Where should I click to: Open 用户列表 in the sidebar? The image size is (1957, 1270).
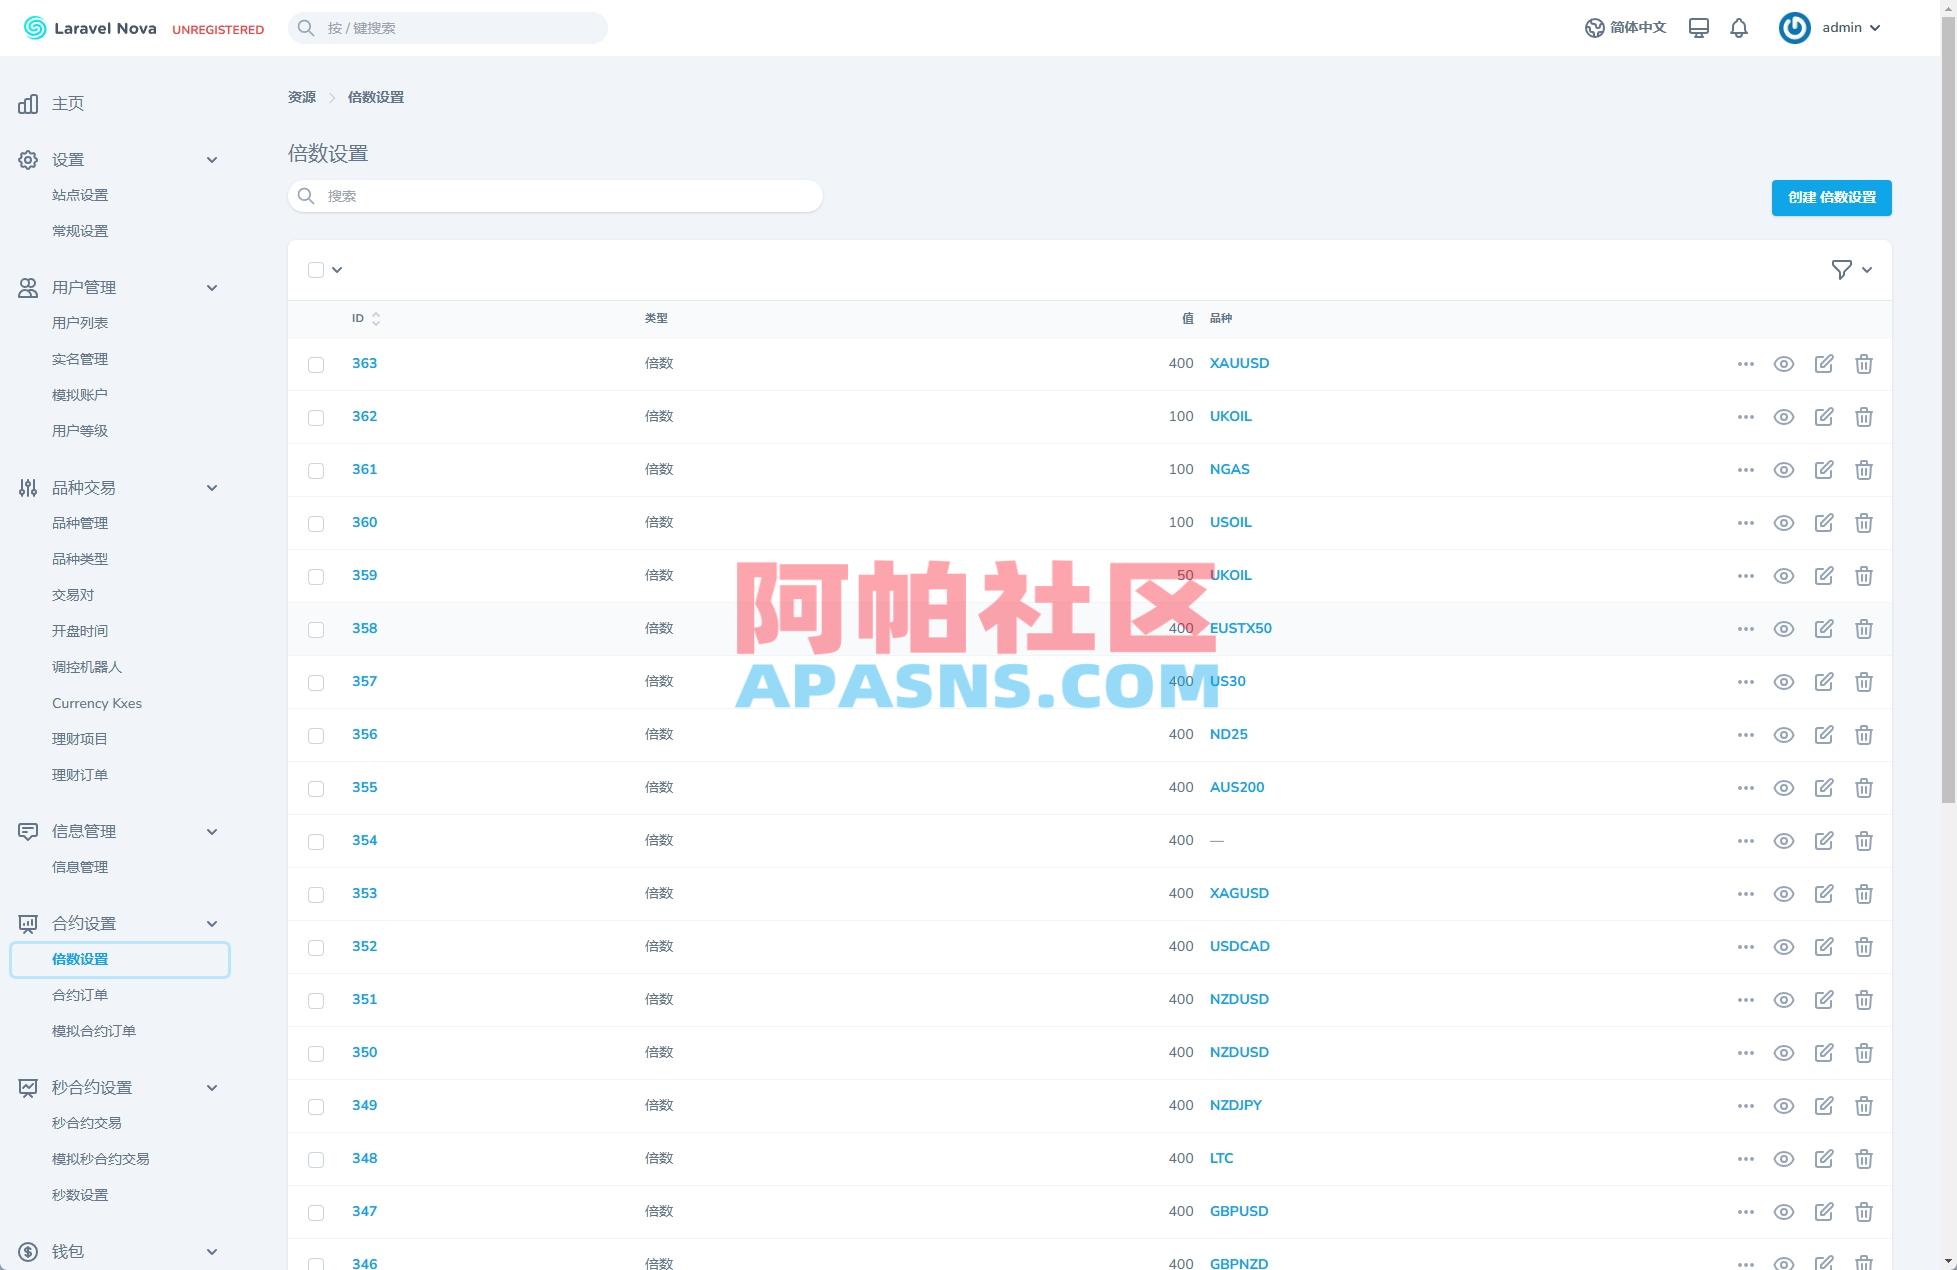coord(80,322)
